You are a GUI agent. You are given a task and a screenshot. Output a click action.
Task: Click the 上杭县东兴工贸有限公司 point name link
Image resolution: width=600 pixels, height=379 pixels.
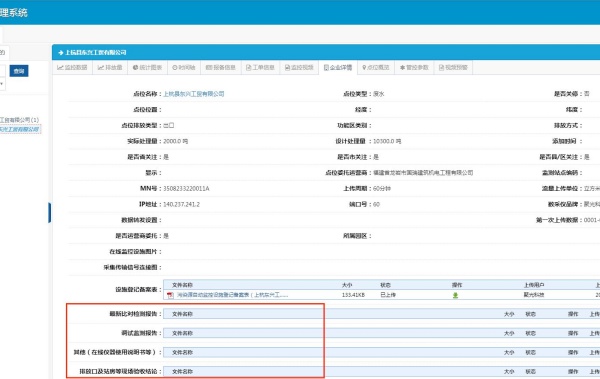pos(194,94)
